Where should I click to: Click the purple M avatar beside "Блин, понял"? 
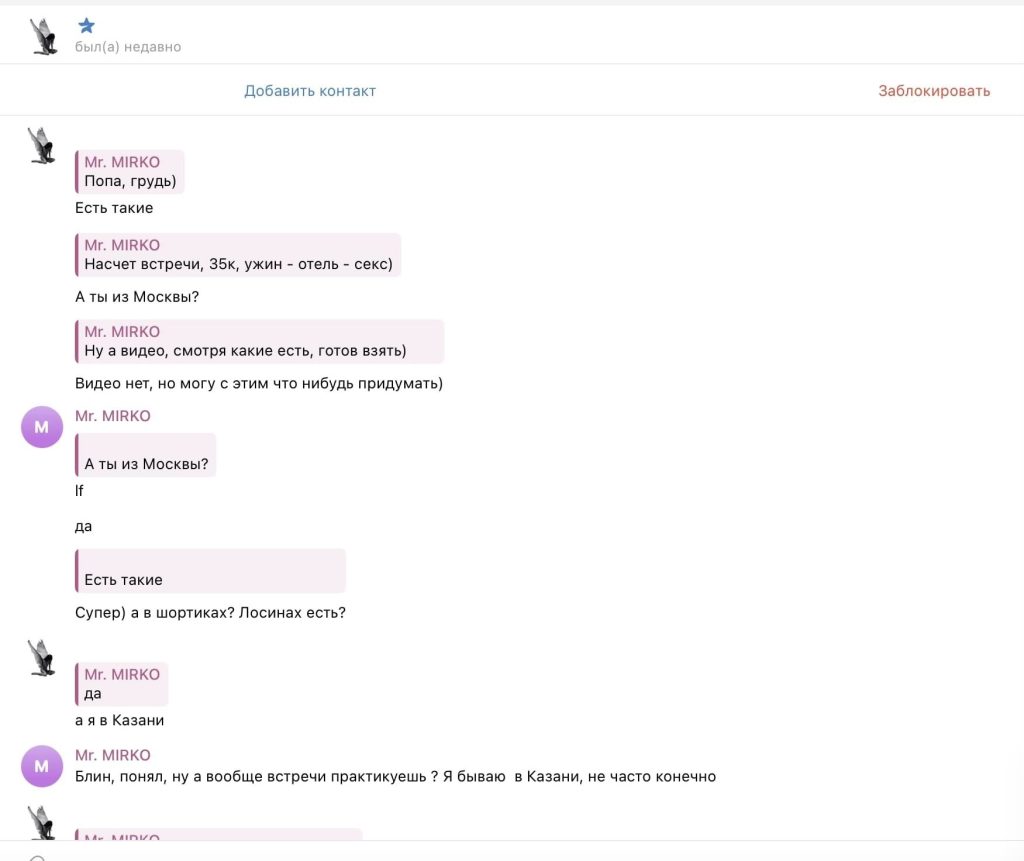point(42,766)
